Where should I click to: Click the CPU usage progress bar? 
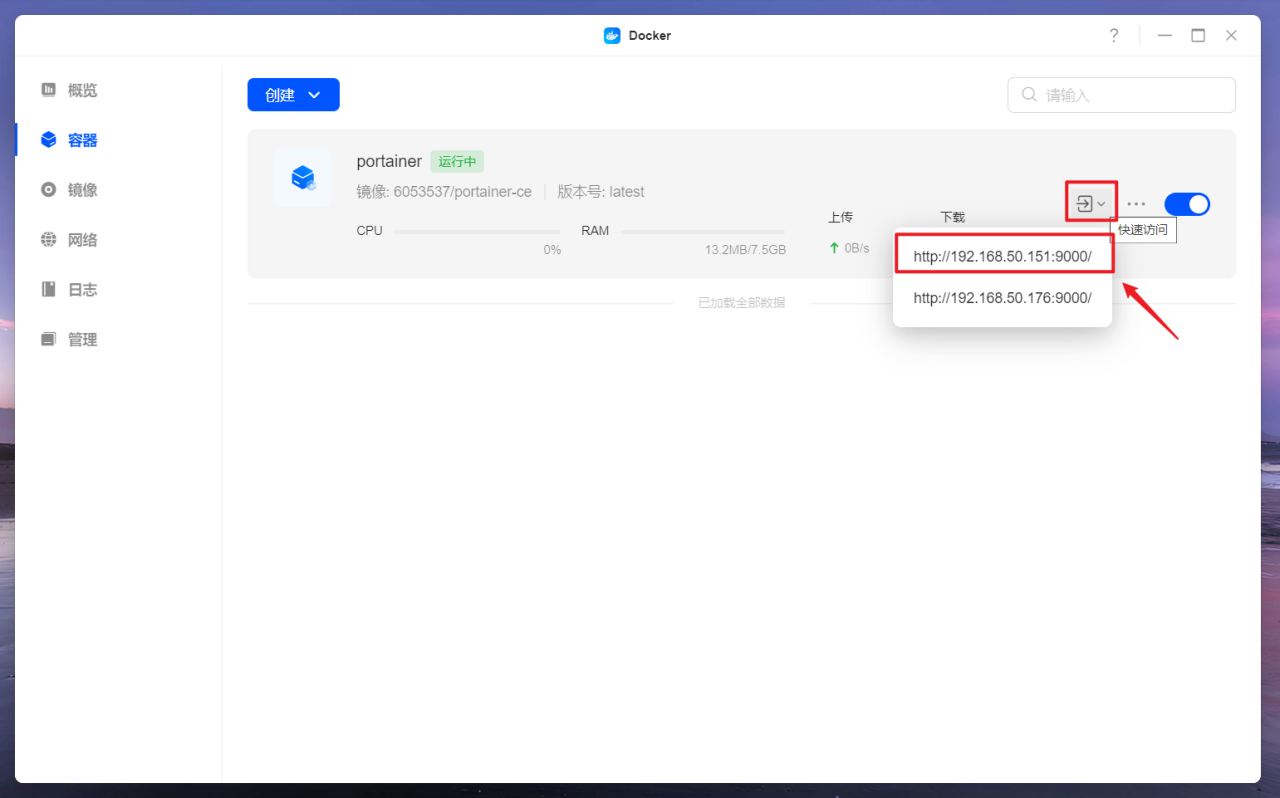click(x=477, y=231)
